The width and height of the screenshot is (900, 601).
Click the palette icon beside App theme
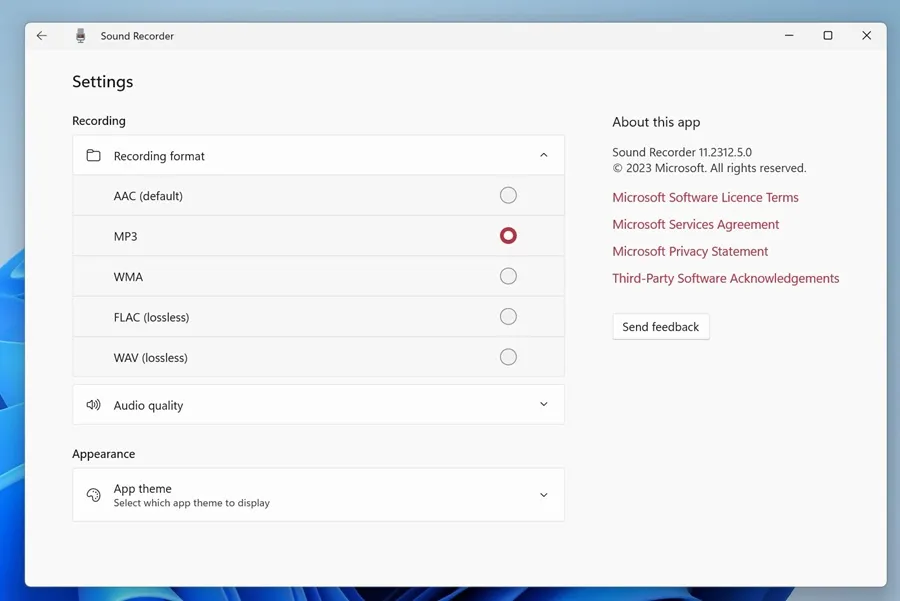(93, 495)
